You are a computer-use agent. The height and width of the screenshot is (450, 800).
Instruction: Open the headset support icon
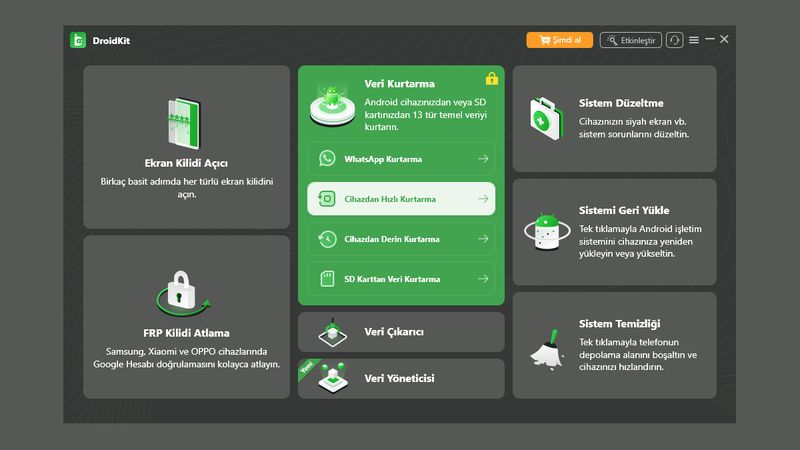coord(674,40)
